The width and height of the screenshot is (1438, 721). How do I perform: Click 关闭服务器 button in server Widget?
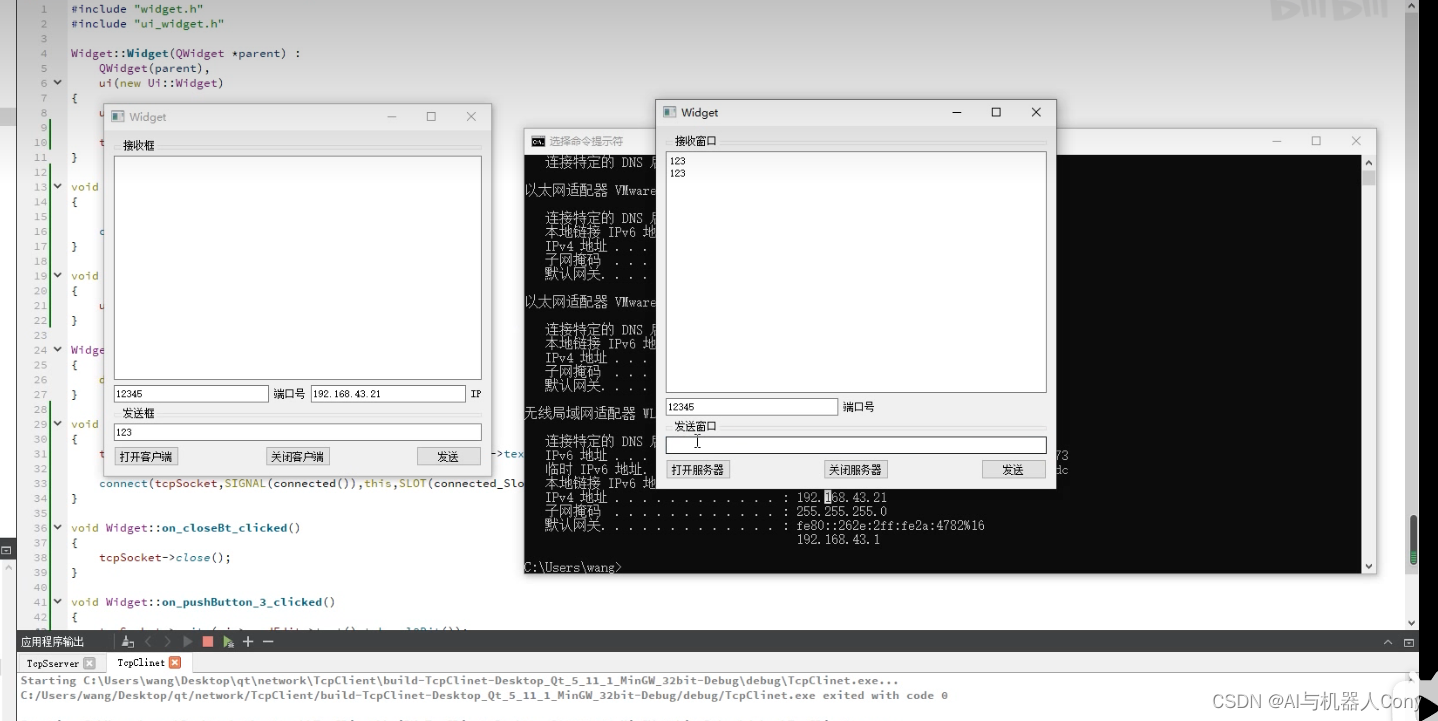tap(855, 470)
